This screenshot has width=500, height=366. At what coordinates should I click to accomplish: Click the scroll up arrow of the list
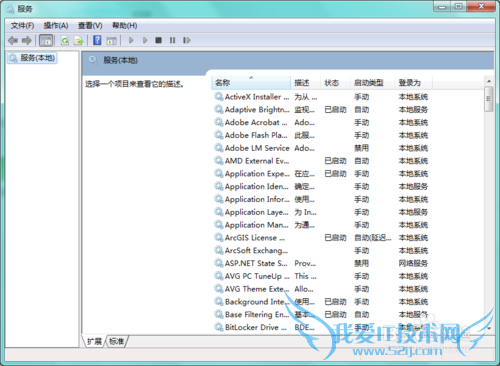pos(489,81)
